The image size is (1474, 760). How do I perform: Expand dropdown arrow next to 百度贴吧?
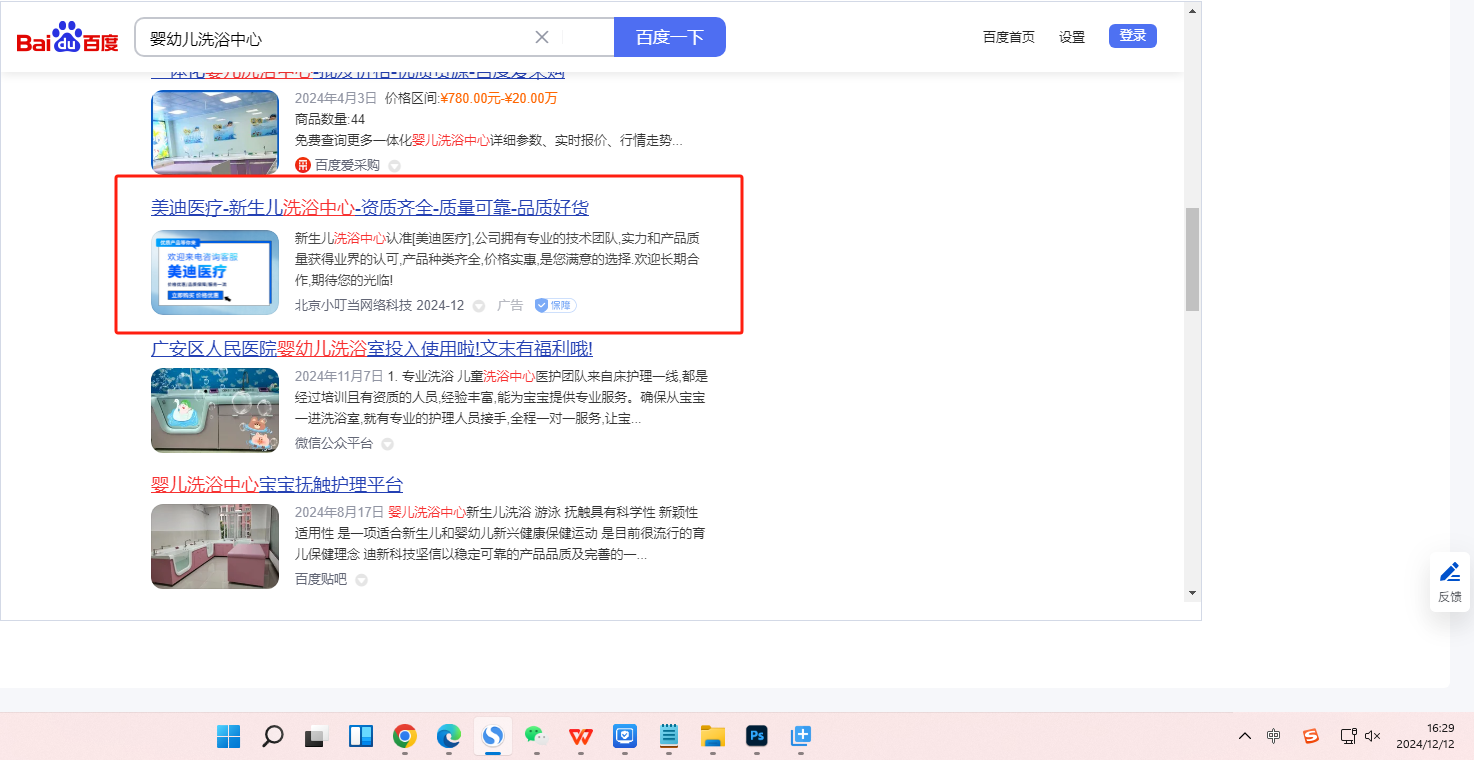pyautogui.click(x=362, y=580)
